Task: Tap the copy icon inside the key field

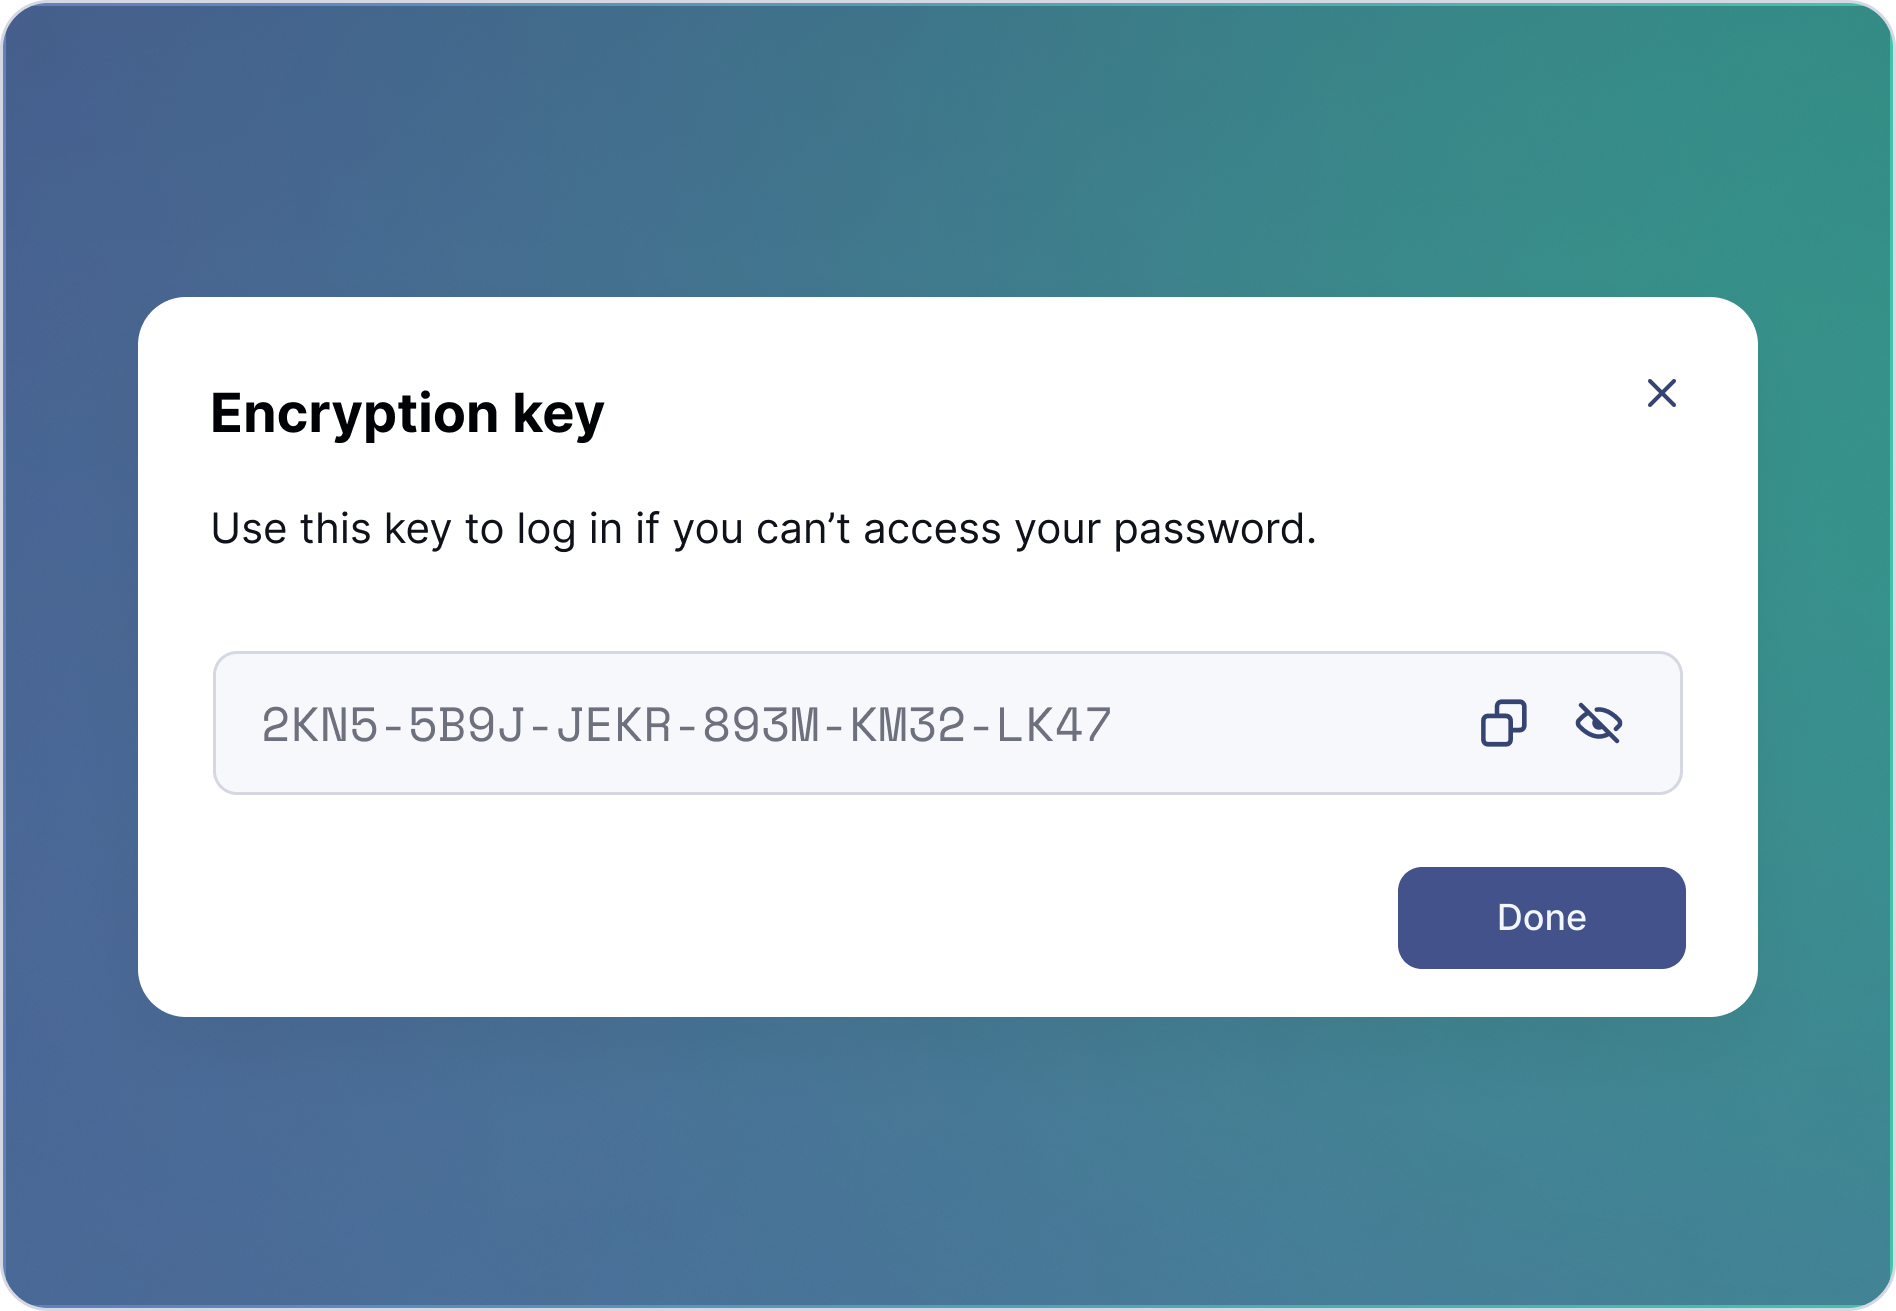Action: pyautogui.click(x=1503, y=723)
